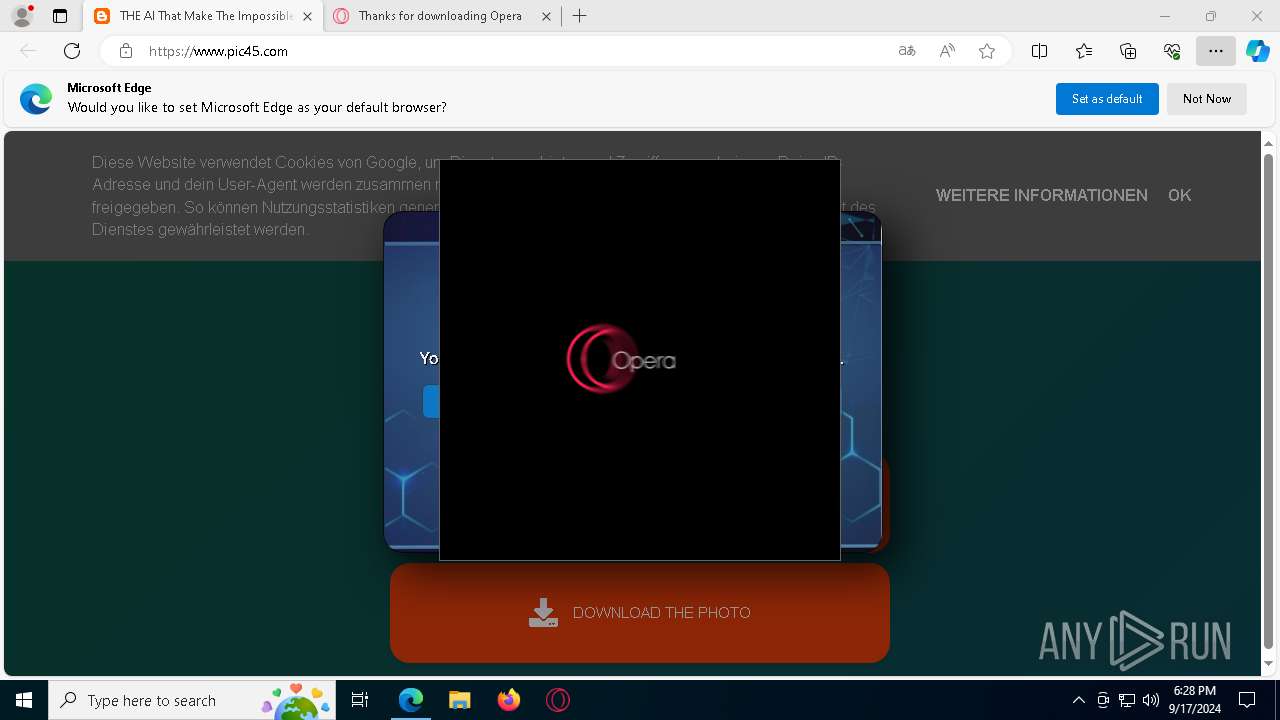Click the safely remove hardware tray icon
The width and height of the screenshot is (1280, 720).
pyautogui.click(x=1103, y=700)
